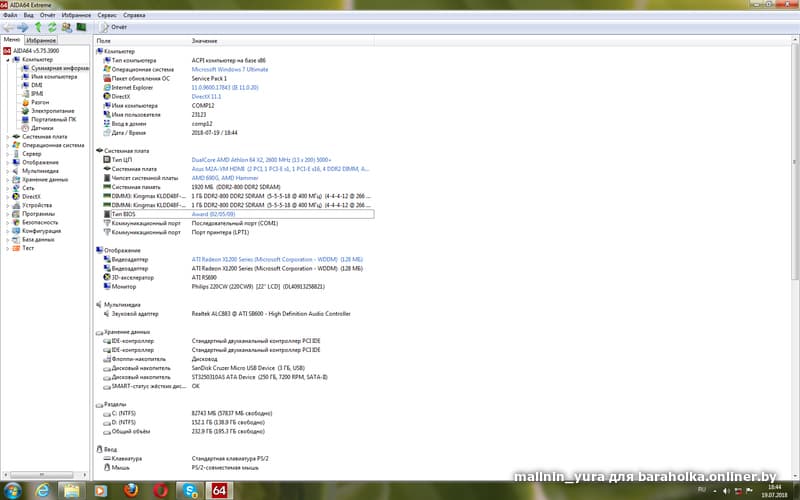Open the Справка menu

(x=134, y=15)
